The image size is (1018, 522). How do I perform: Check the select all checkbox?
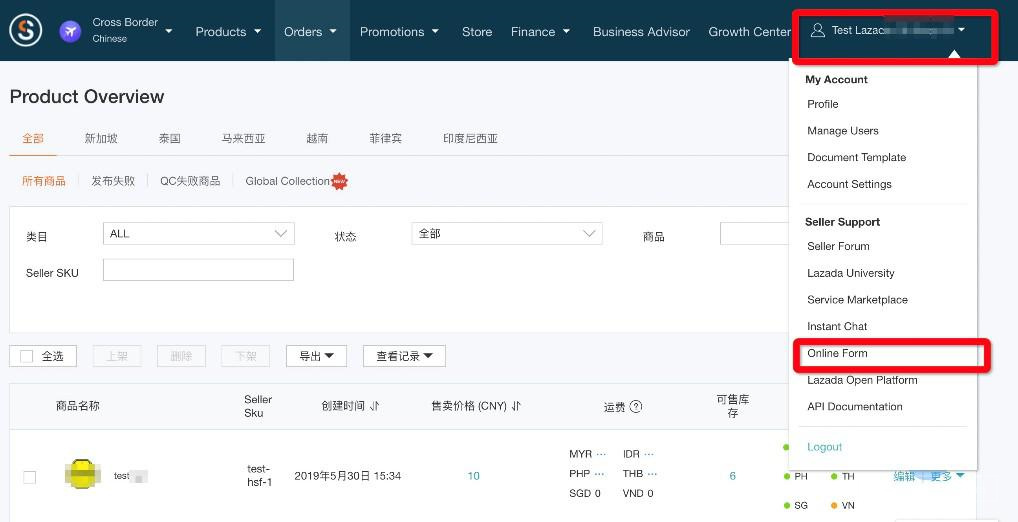click(x=27, y=356)
